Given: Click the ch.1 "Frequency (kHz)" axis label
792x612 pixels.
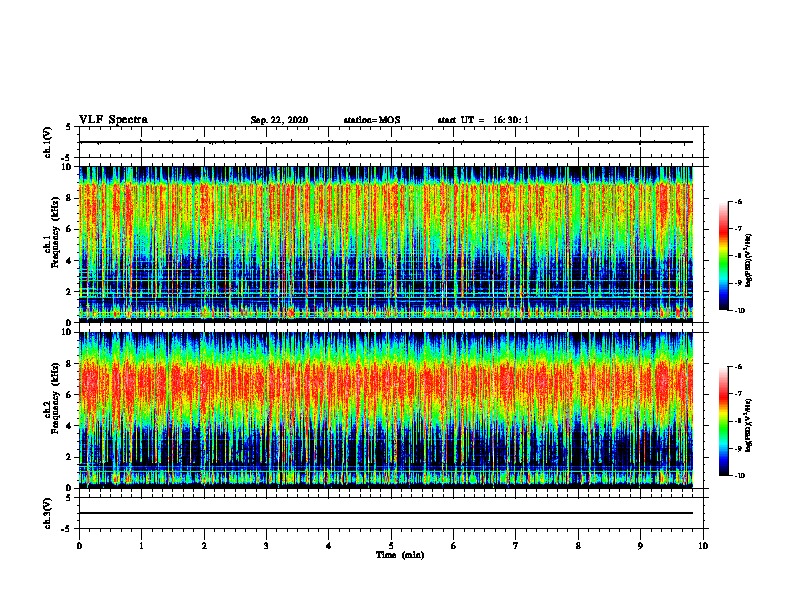Looking at the screenshot, I should point(55,232).
